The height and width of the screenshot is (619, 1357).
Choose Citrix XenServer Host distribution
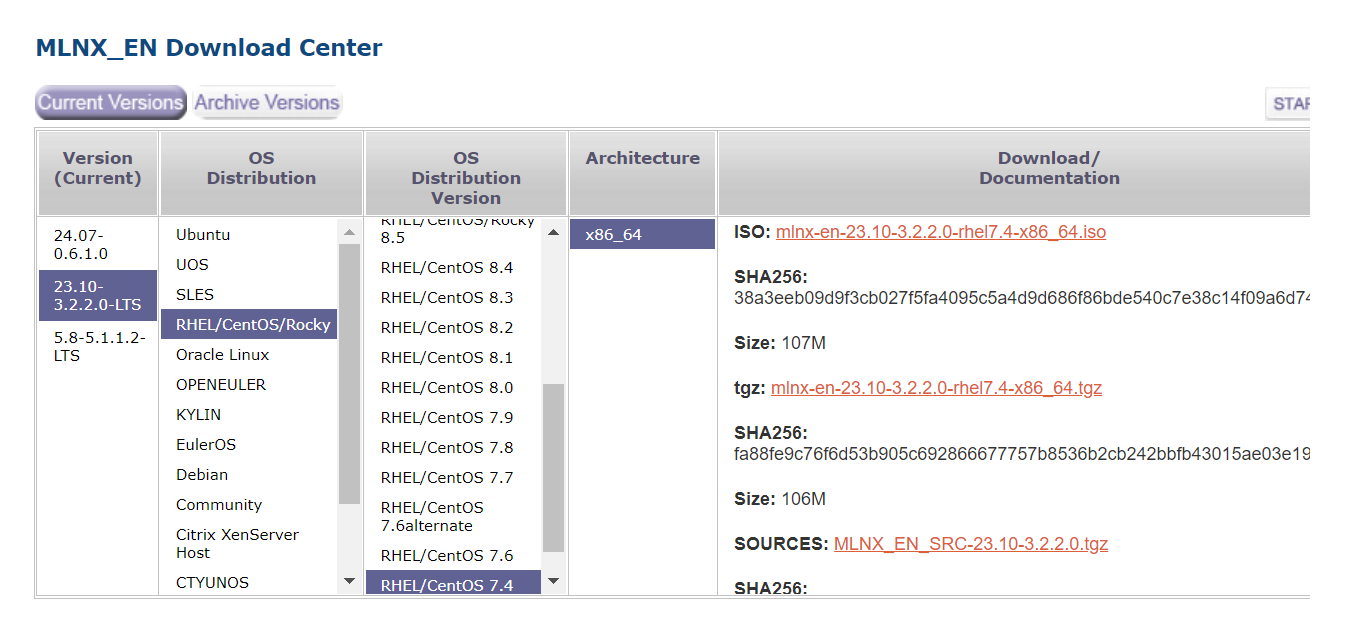249,543
